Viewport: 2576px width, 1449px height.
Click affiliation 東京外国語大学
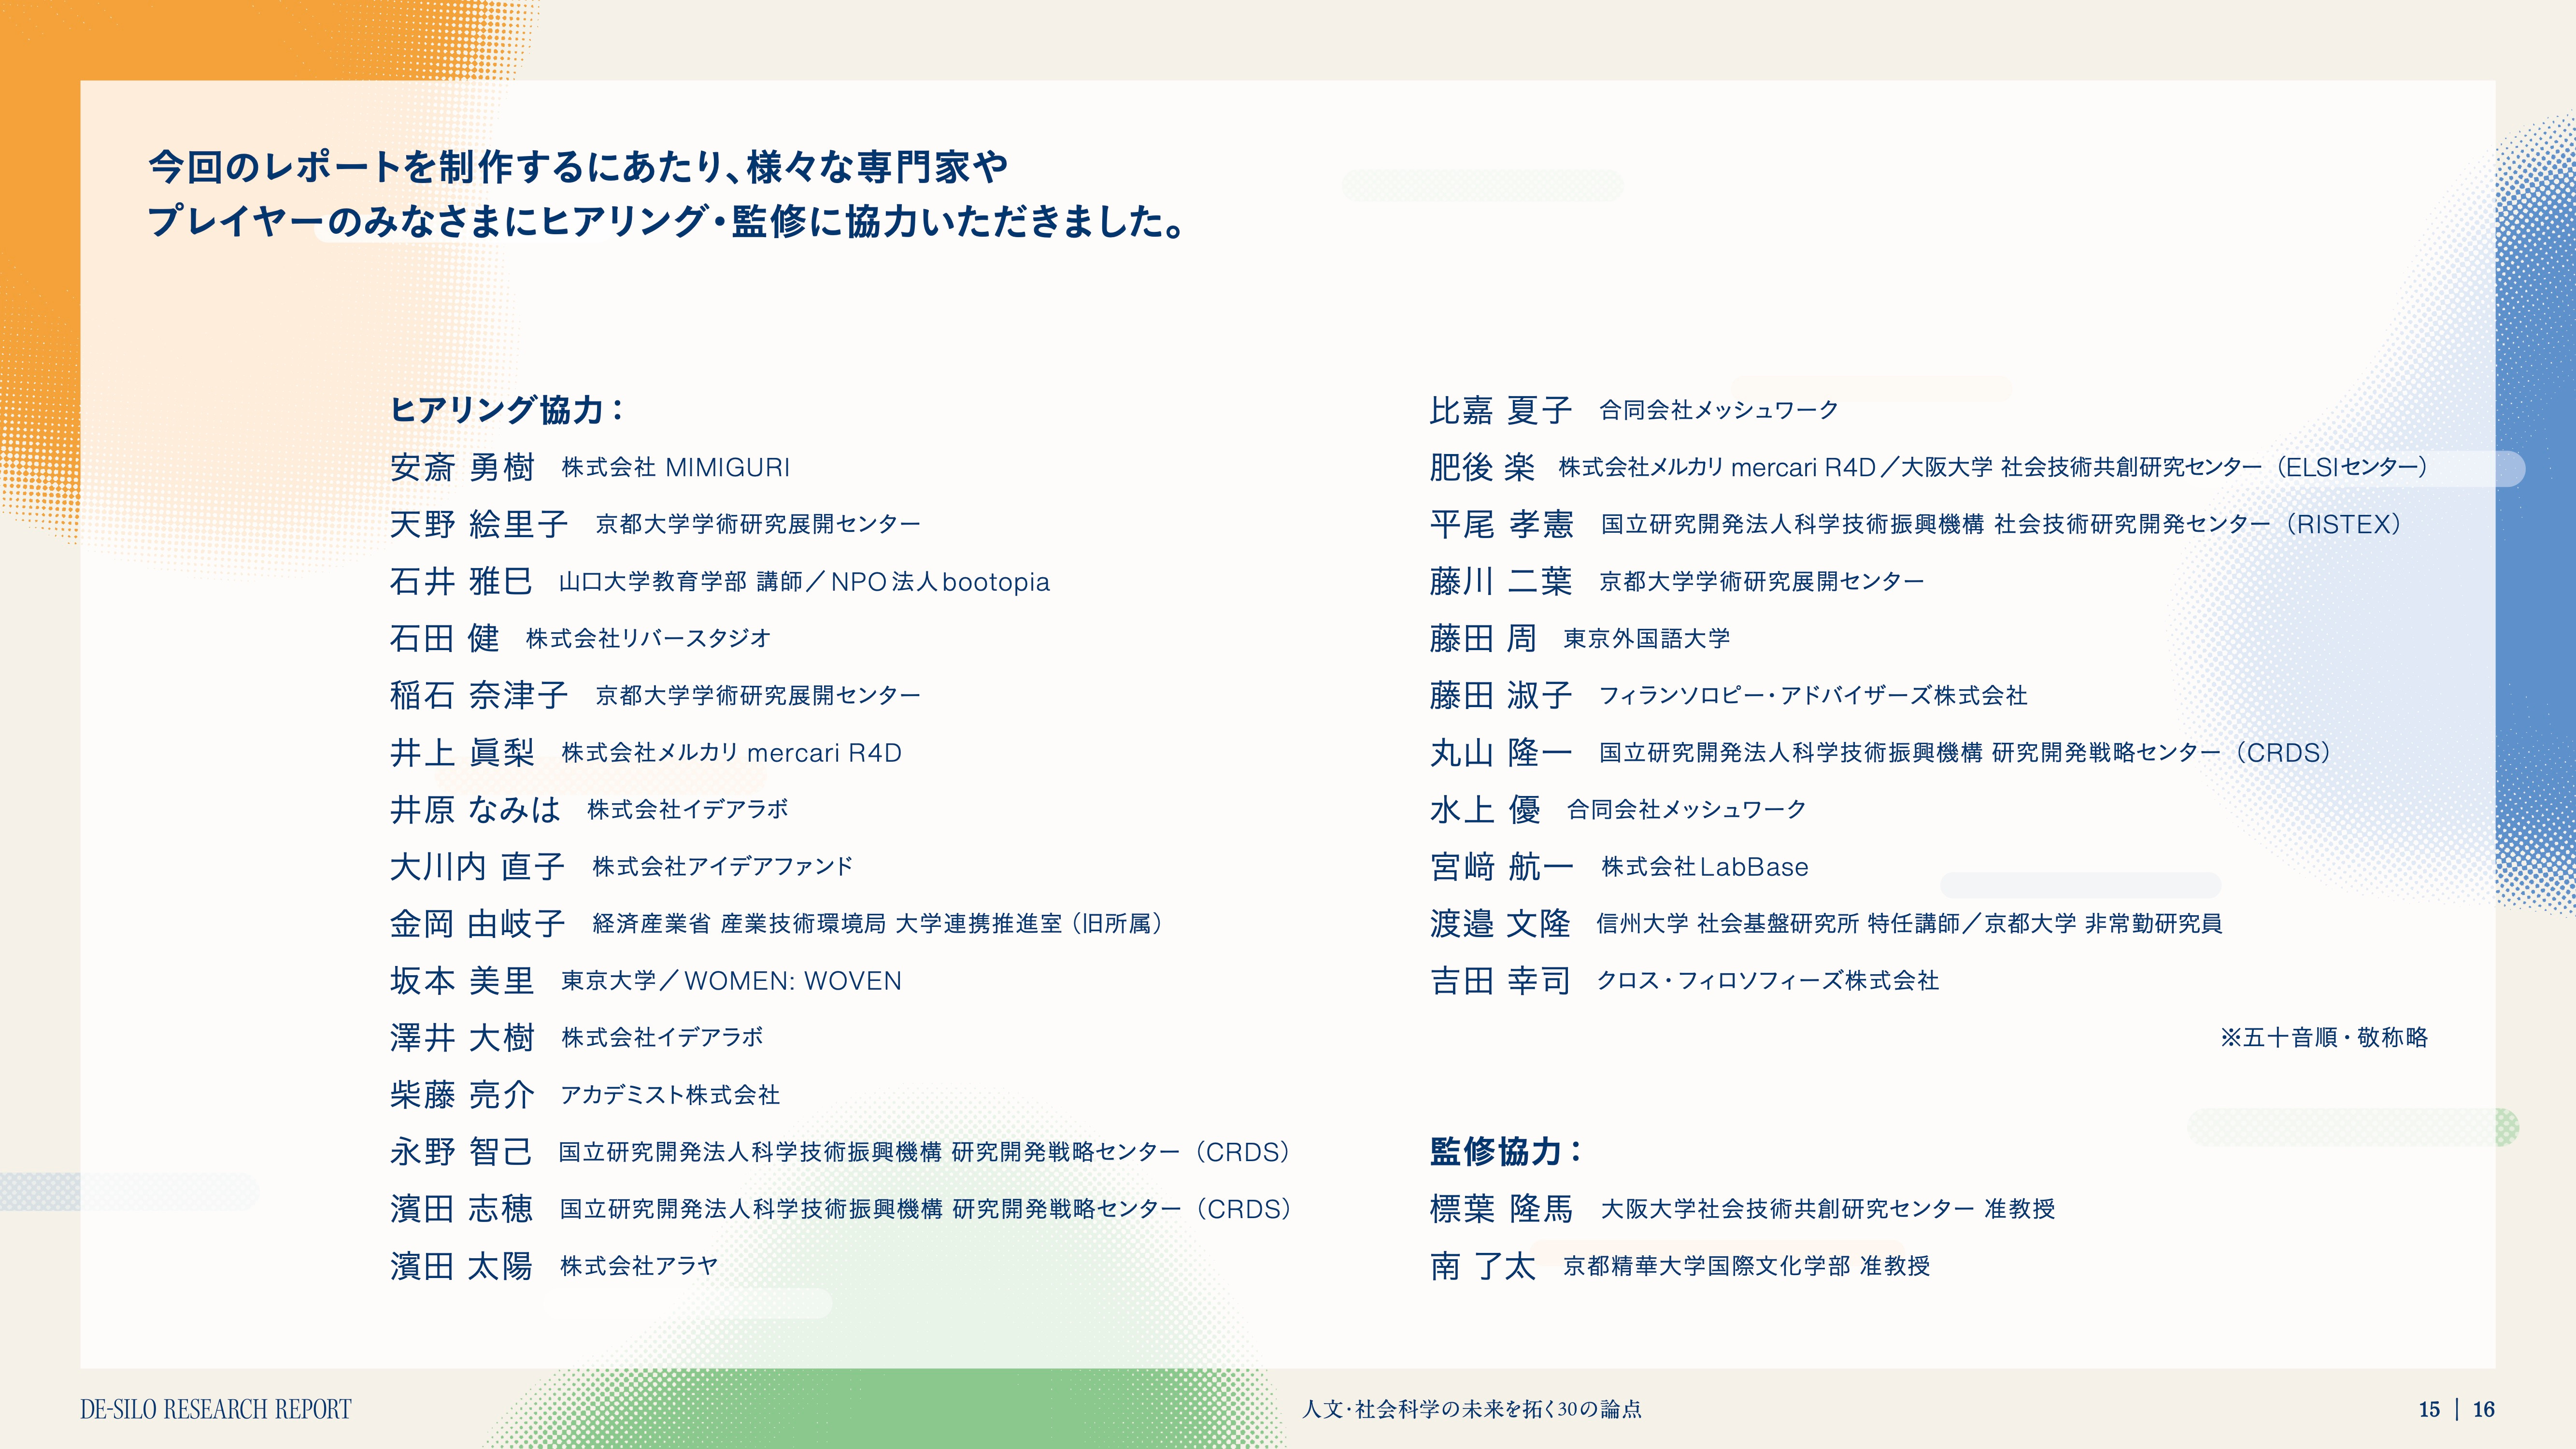click(x=1647, y=638)
